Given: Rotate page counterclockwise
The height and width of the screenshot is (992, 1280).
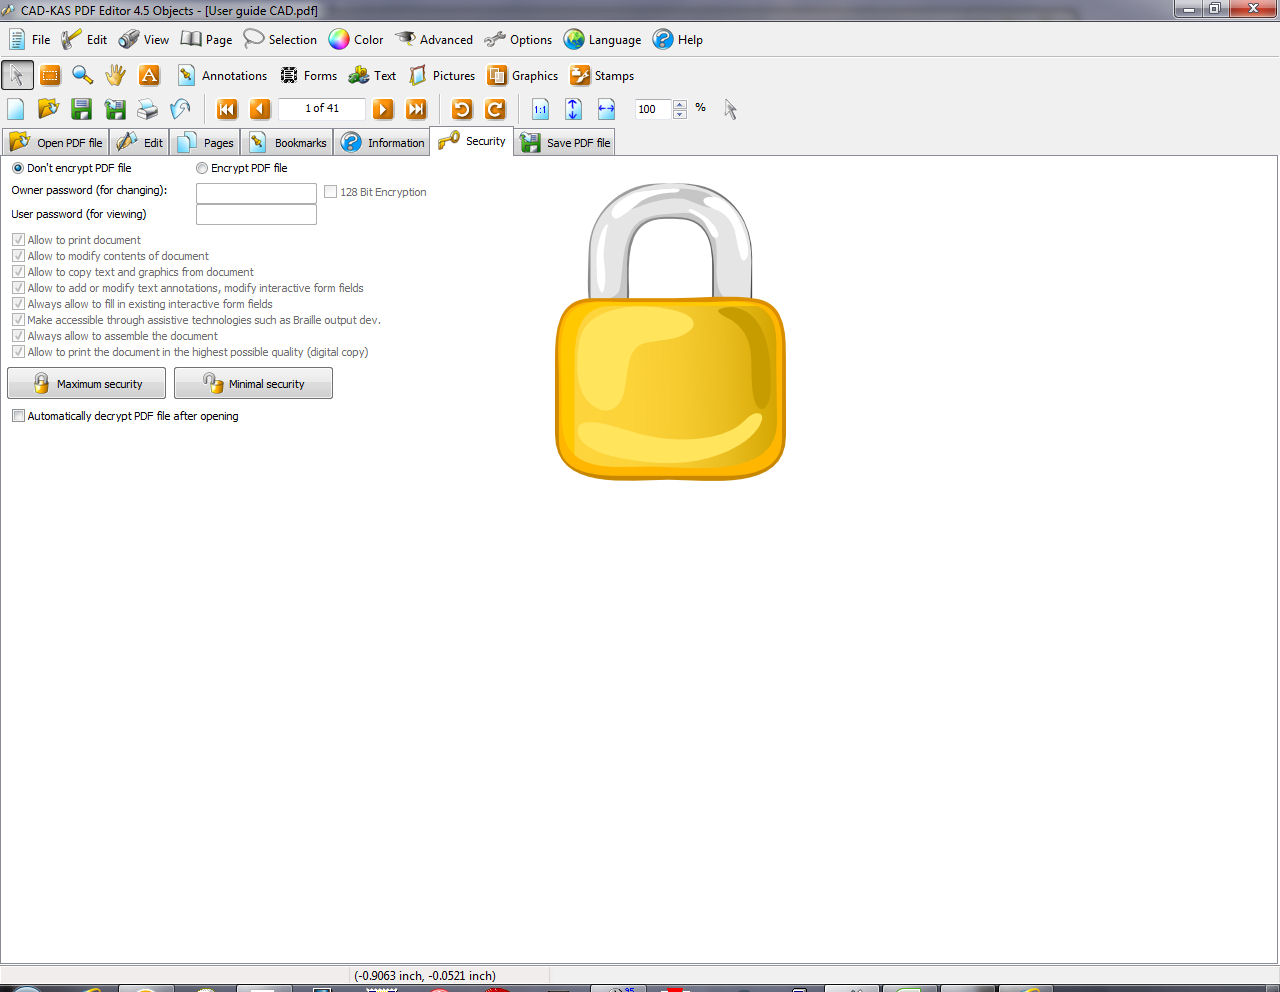Looking at the screenshot, I should tap(462, 109).
